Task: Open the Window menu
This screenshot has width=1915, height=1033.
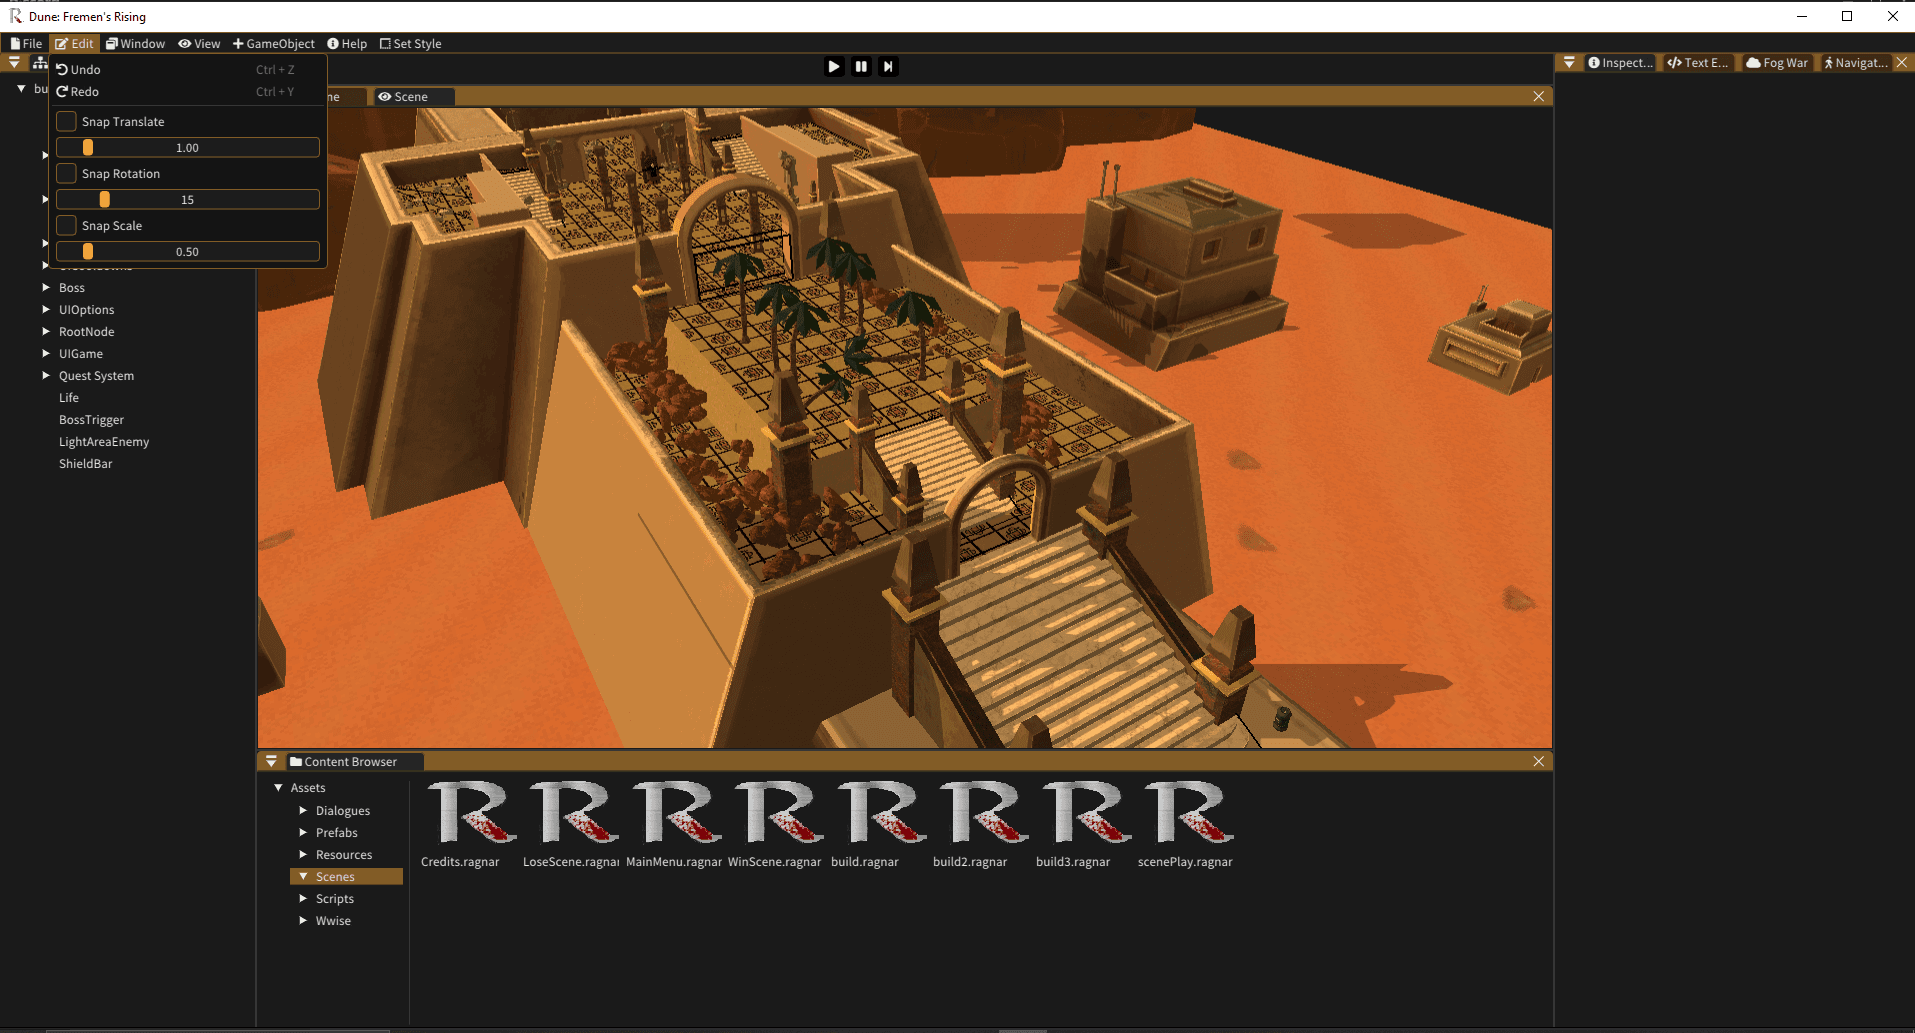Action: [x=135, y=43]
